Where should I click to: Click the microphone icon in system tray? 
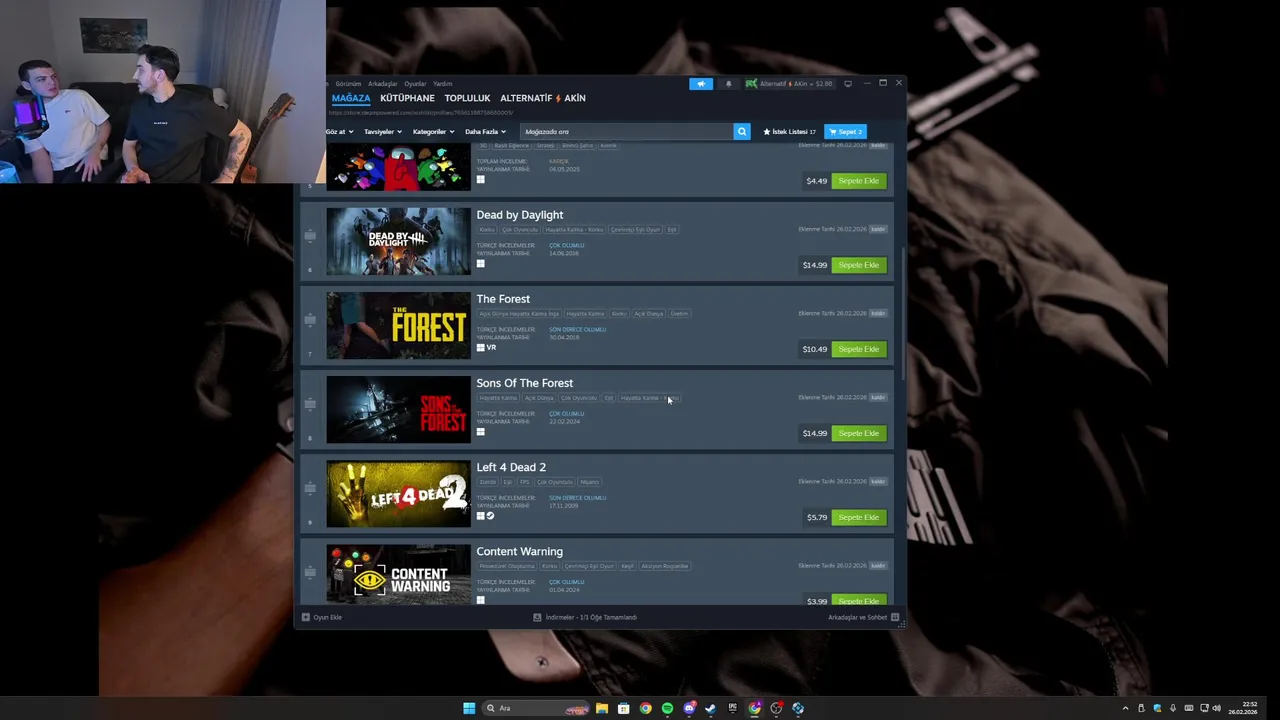click(1173, 708)
